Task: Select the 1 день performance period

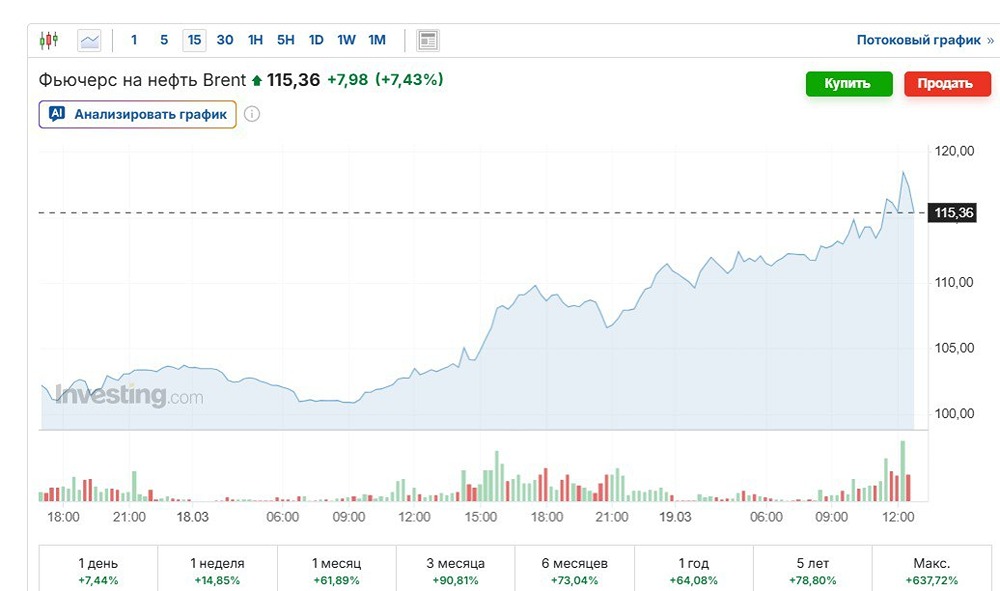Action: (98, 570)
